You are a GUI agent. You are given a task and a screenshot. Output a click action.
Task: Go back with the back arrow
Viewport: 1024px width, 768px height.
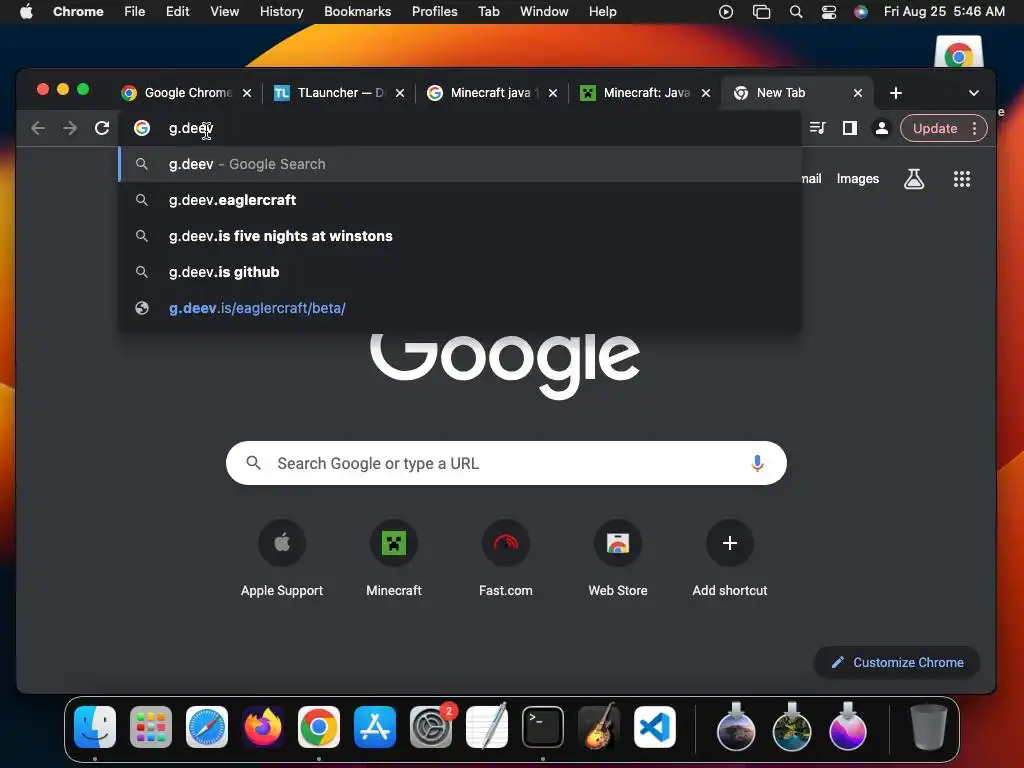point(38,128)
